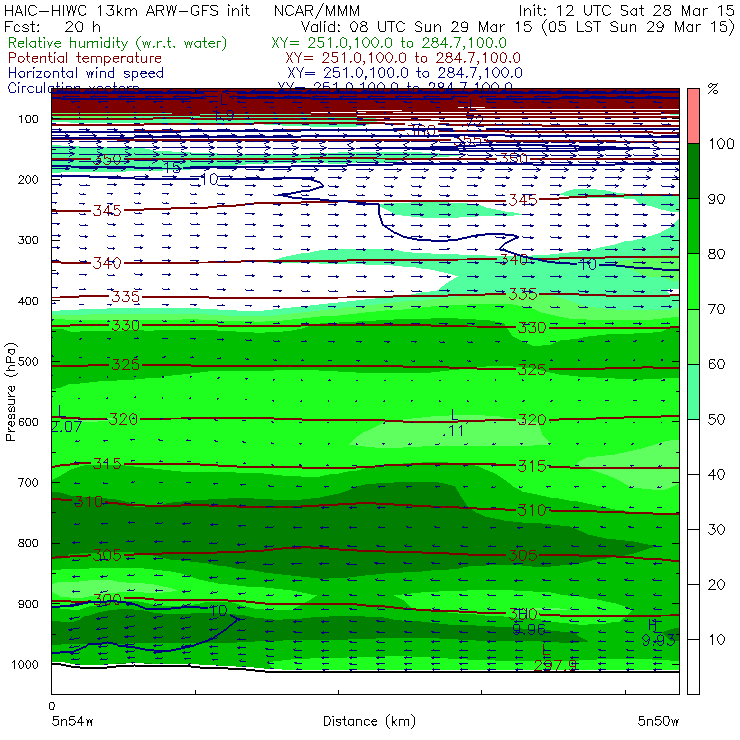The image size is (740, 740).
Task: Click the '20' colorbar scale label
Action: click(x=716, y=585)
